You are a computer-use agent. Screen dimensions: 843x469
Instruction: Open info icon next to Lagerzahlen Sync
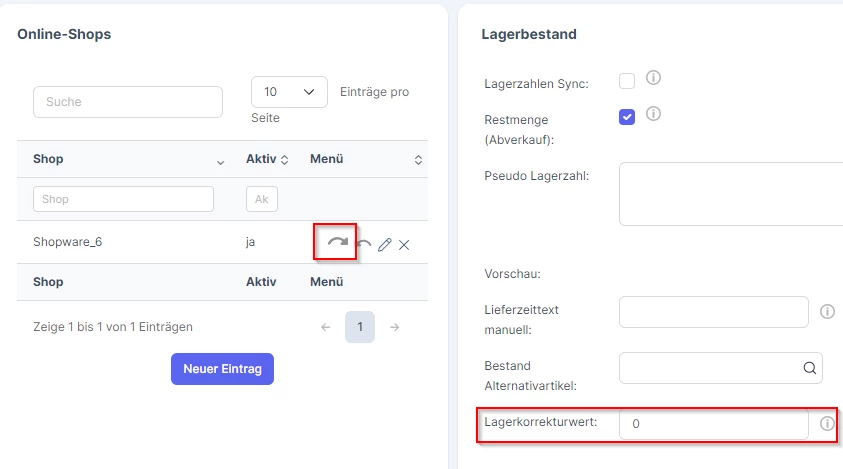click(653, 78)
